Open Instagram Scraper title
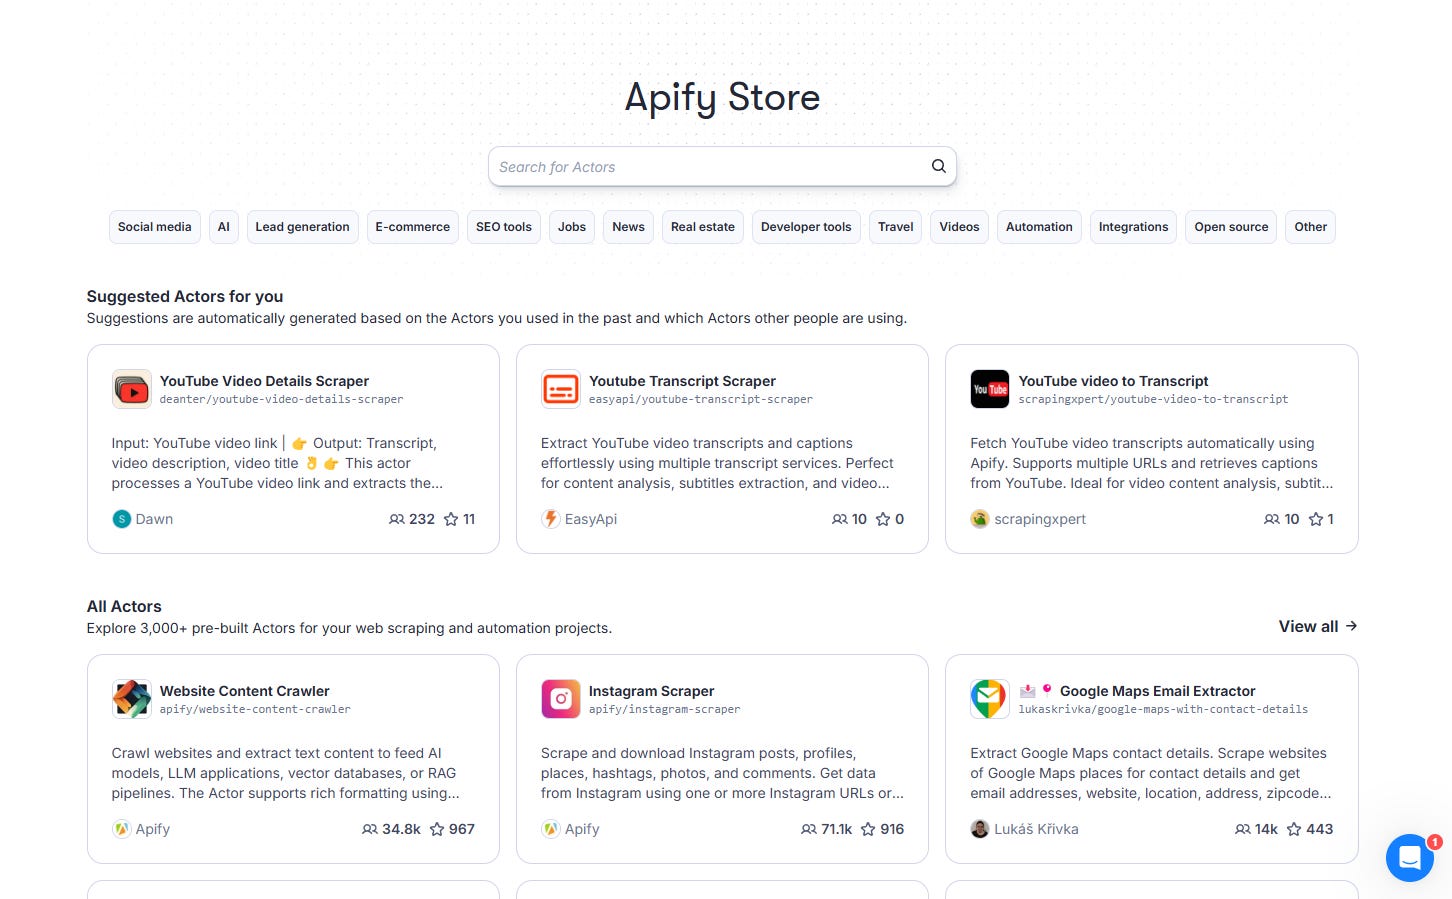The height and width of the screenshot is (899, 1452). point(651,691)
